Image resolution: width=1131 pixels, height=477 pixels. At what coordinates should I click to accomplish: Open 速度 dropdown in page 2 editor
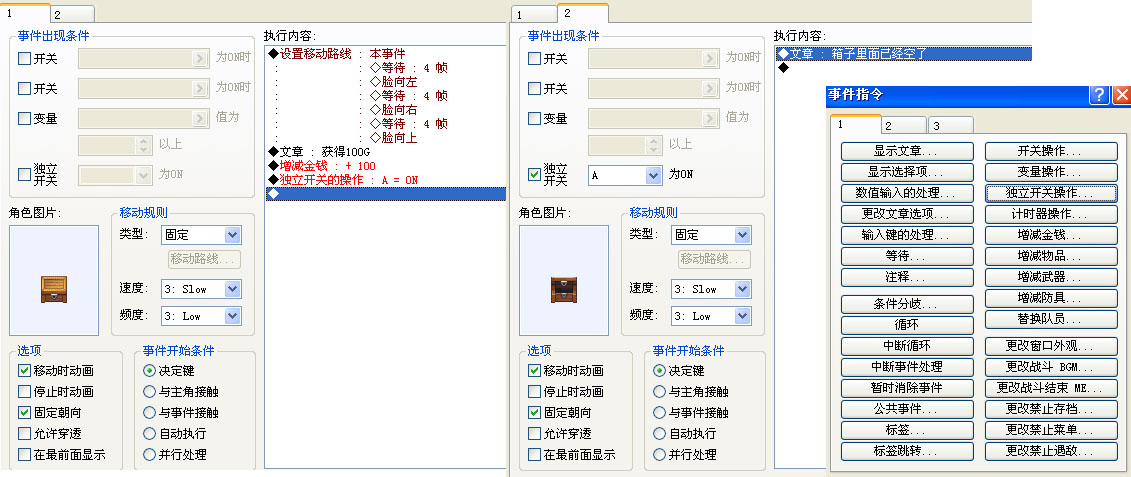[x=742, y=289]
